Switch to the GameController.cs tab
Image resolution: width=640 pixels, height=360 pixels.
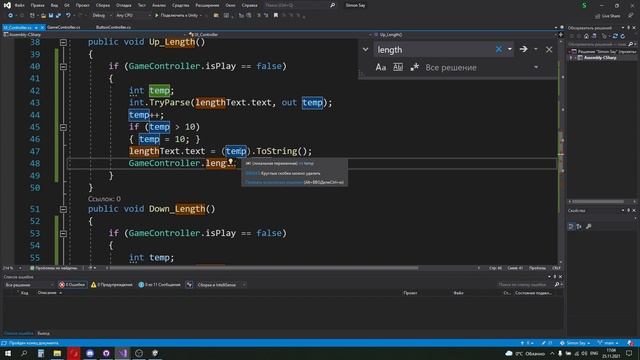click(x=64, y=27)
